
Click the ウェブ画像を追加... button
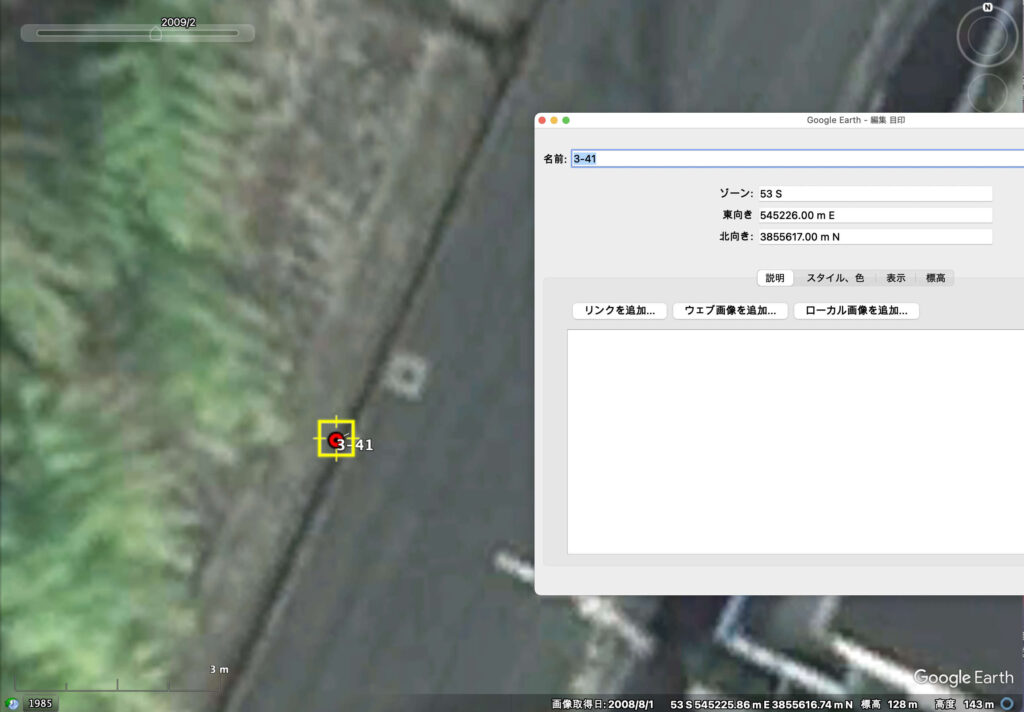pyautogui.click(x=730, y=310)
